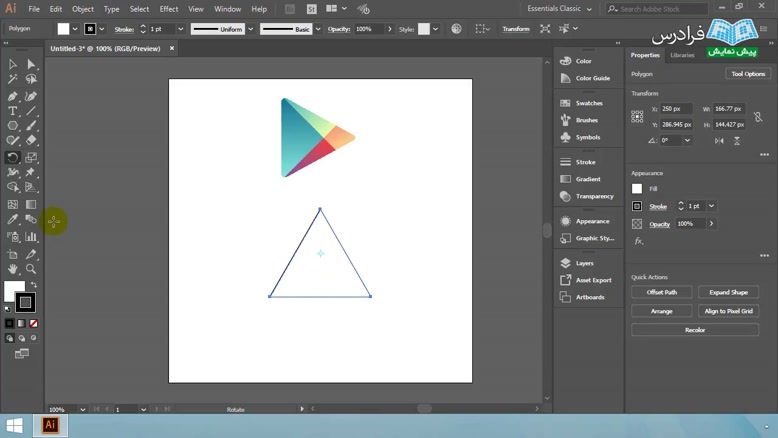The height and width of the screenshot is (438, 778).
Task: Flip the shape vertically
Action: point(737,141)
